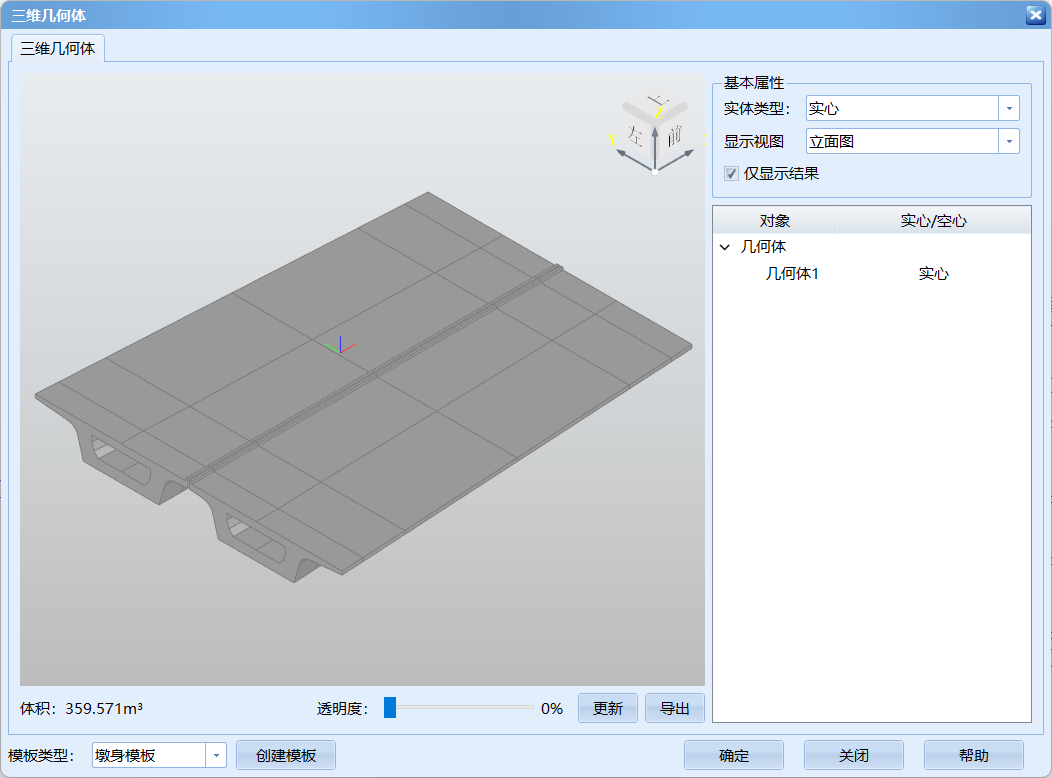Click the origin point of the axis triad
The height and width of the screenshot is (778, 1052).
coord(655,171)
